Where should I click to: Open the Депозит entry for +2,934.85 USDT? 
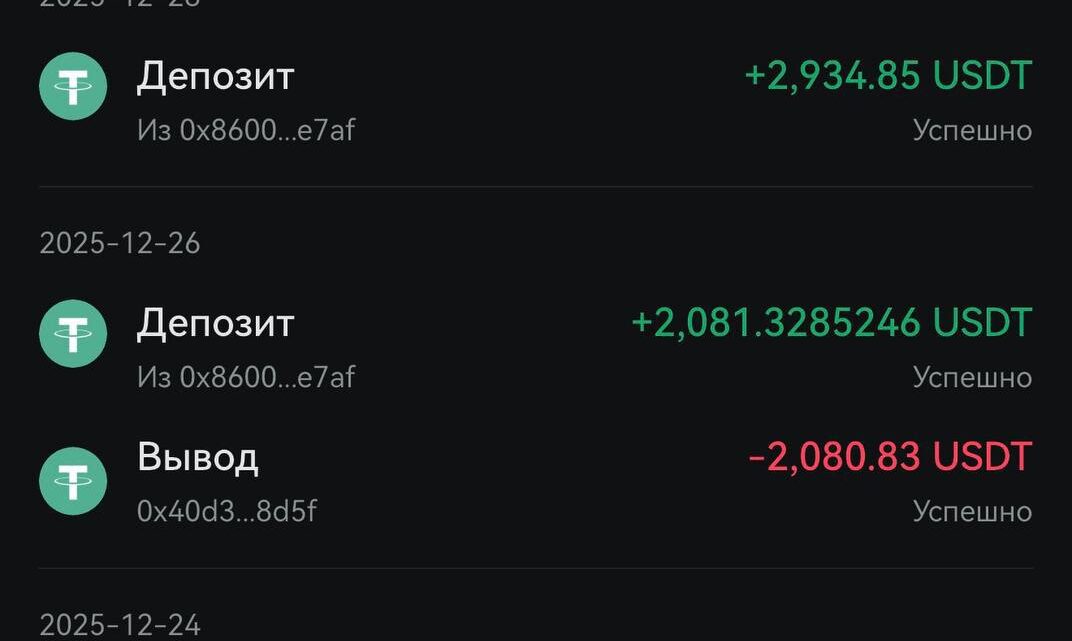[215, 76]
